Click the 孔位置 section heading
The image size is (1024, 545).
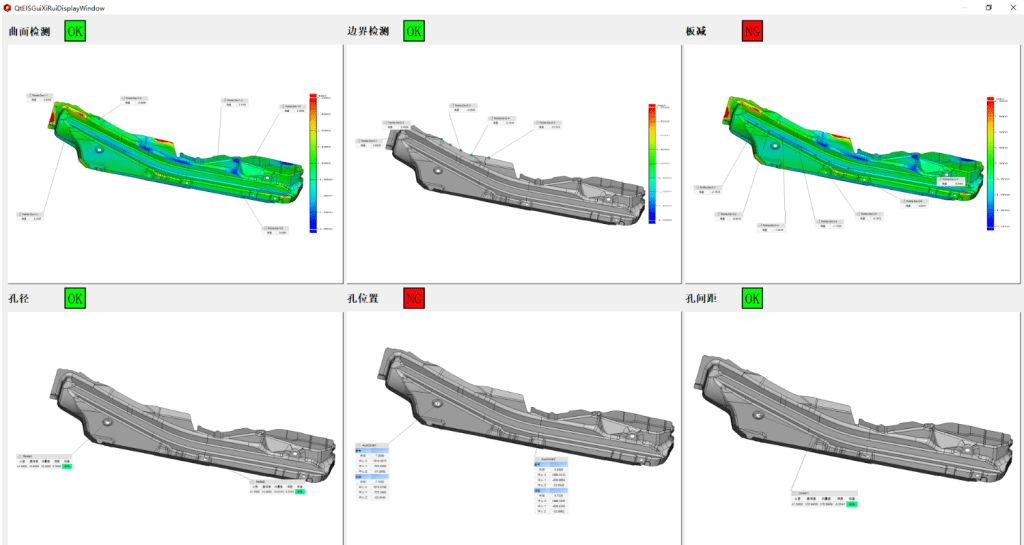[x=366, y=298]
